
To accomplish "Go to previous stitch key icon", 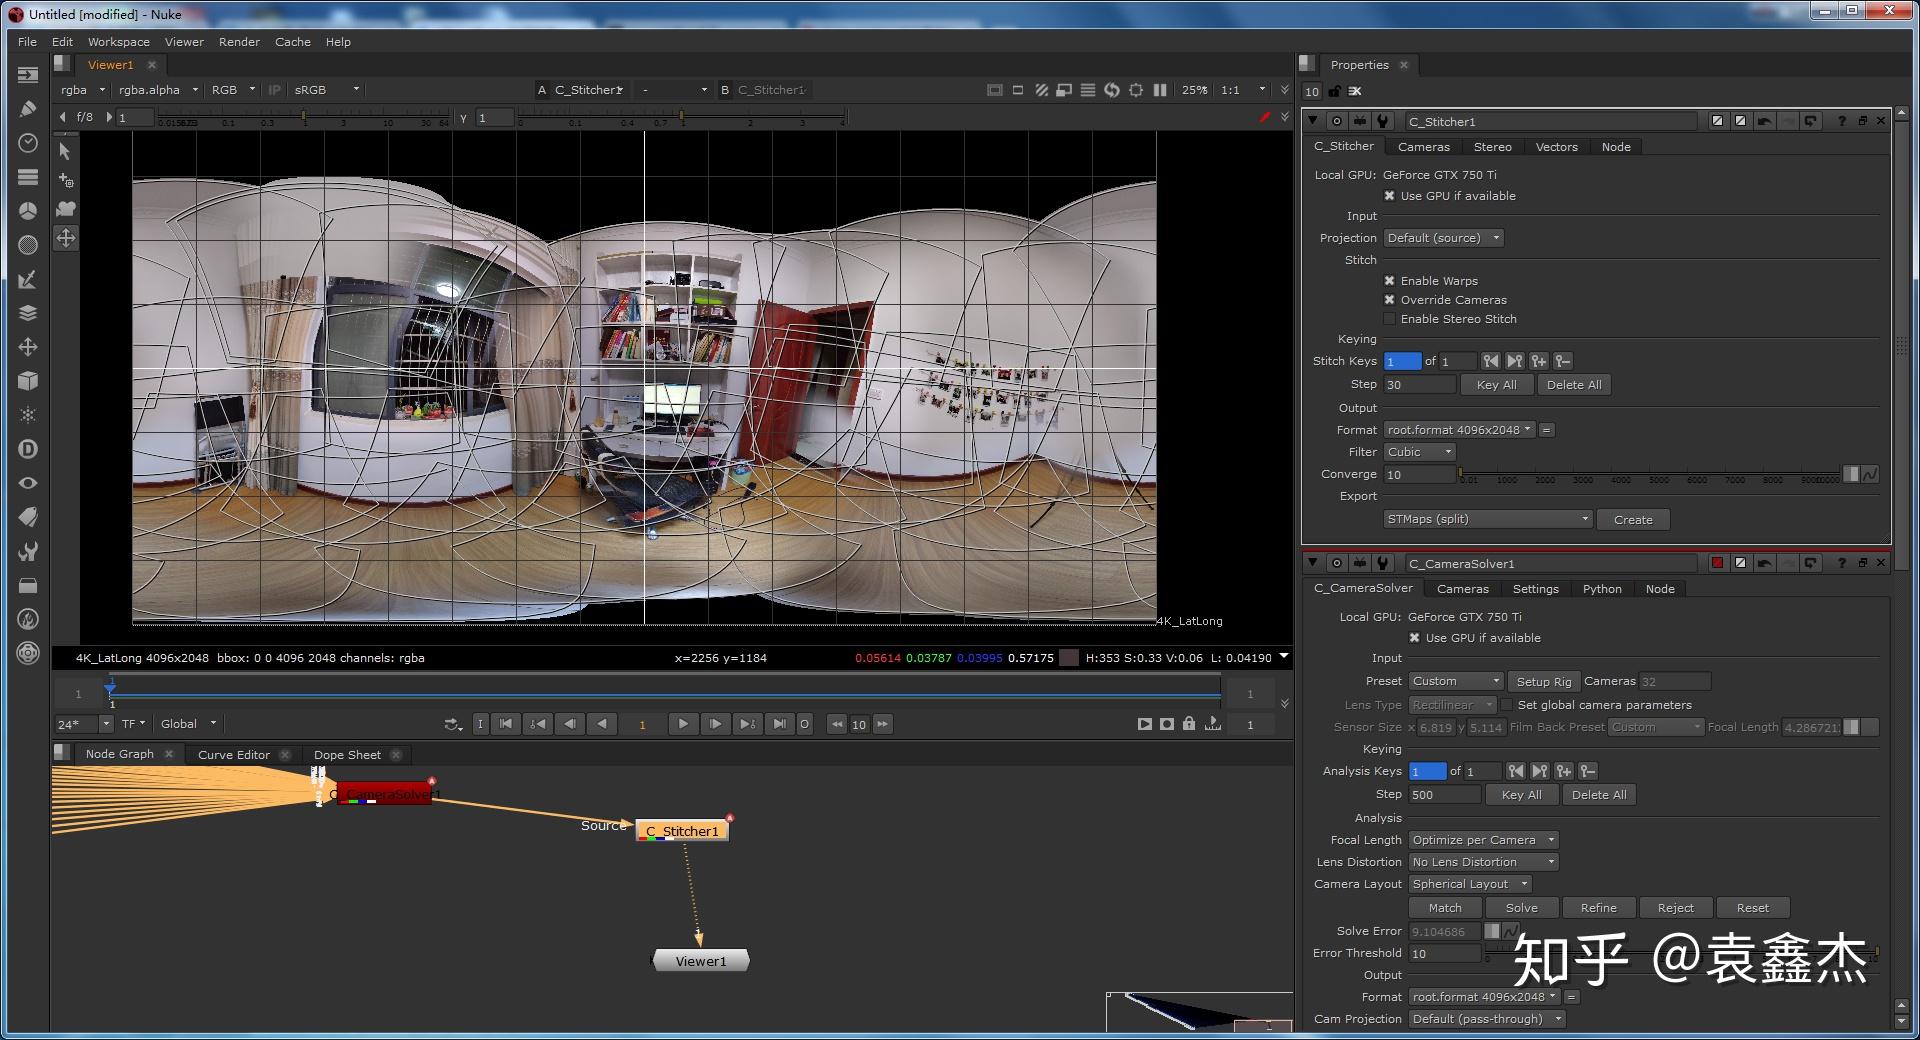I will 1491,361.
